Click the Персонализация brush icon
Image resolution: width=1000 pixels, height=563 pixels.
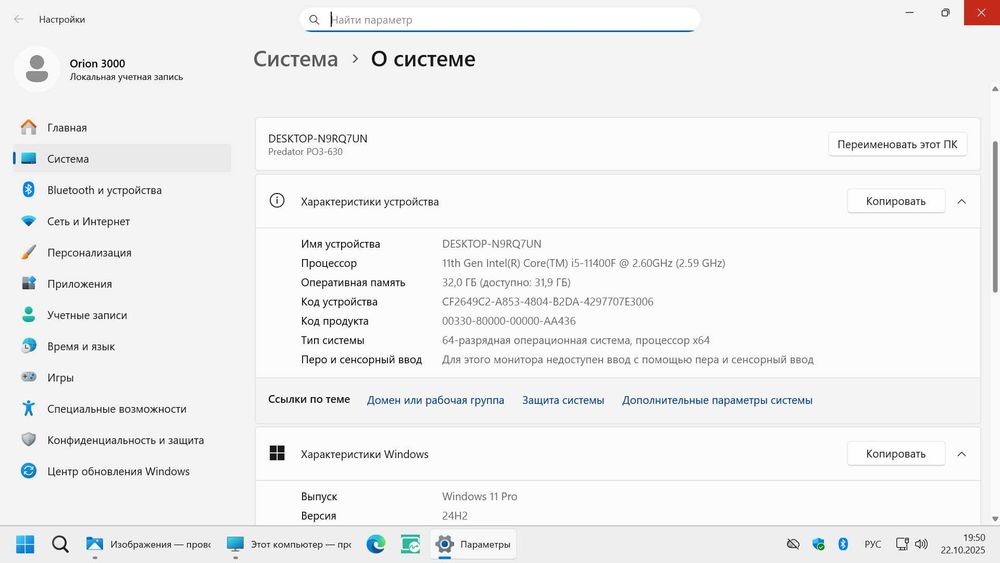click(29, 252)
